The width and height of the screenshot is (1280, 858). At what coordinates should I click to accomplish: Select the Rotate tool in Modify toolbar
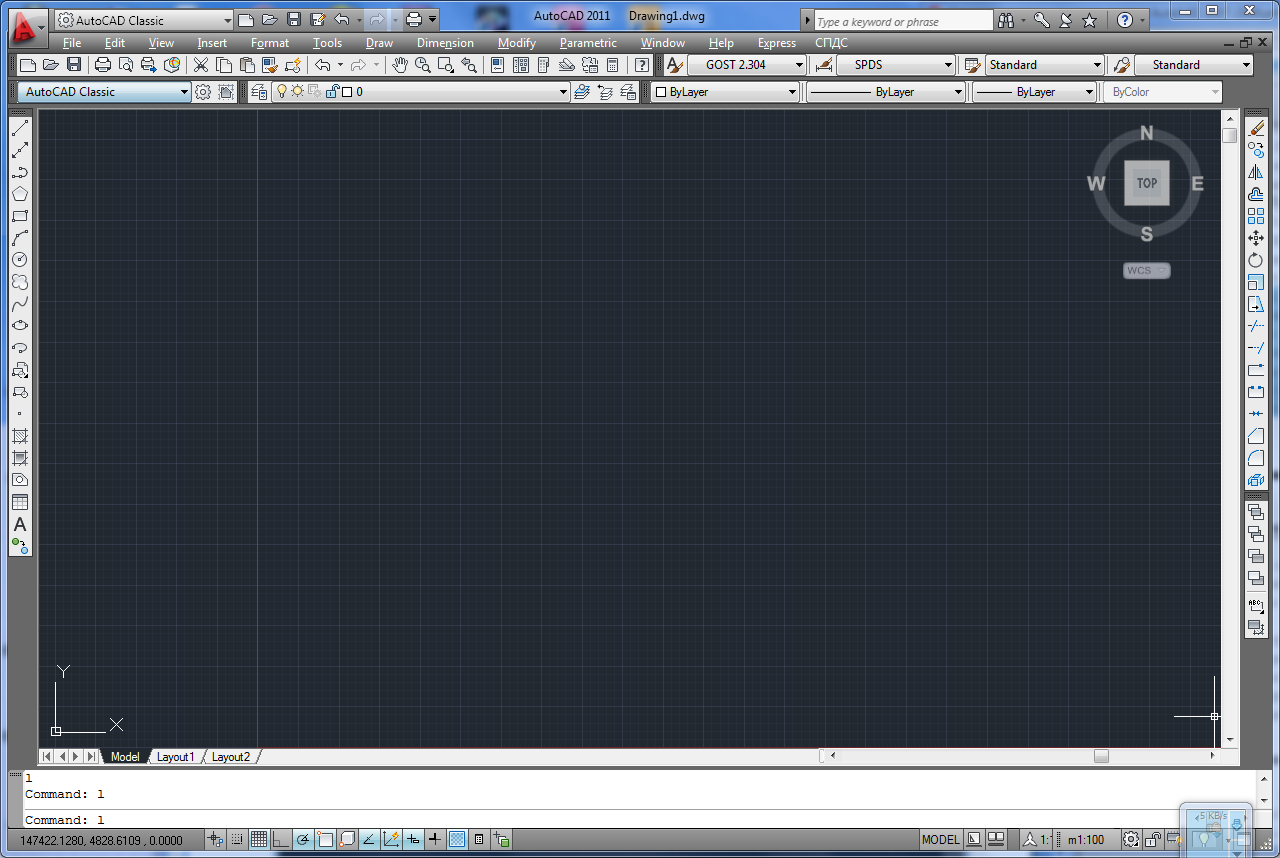coord(1257,260)
